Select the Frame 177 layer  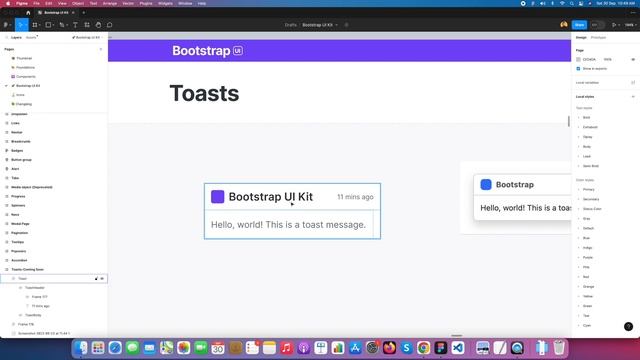click(40, 297)
